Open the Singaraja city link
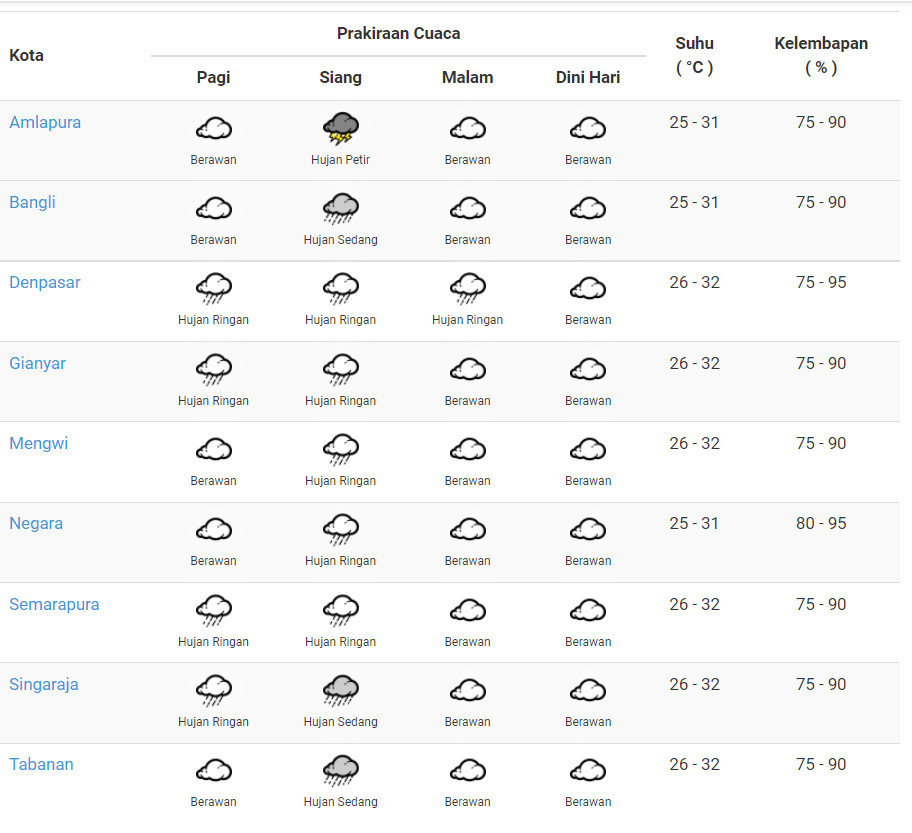The height and width of the screenshot is (833, 912). pyautogui.click(x=44, y=684)
